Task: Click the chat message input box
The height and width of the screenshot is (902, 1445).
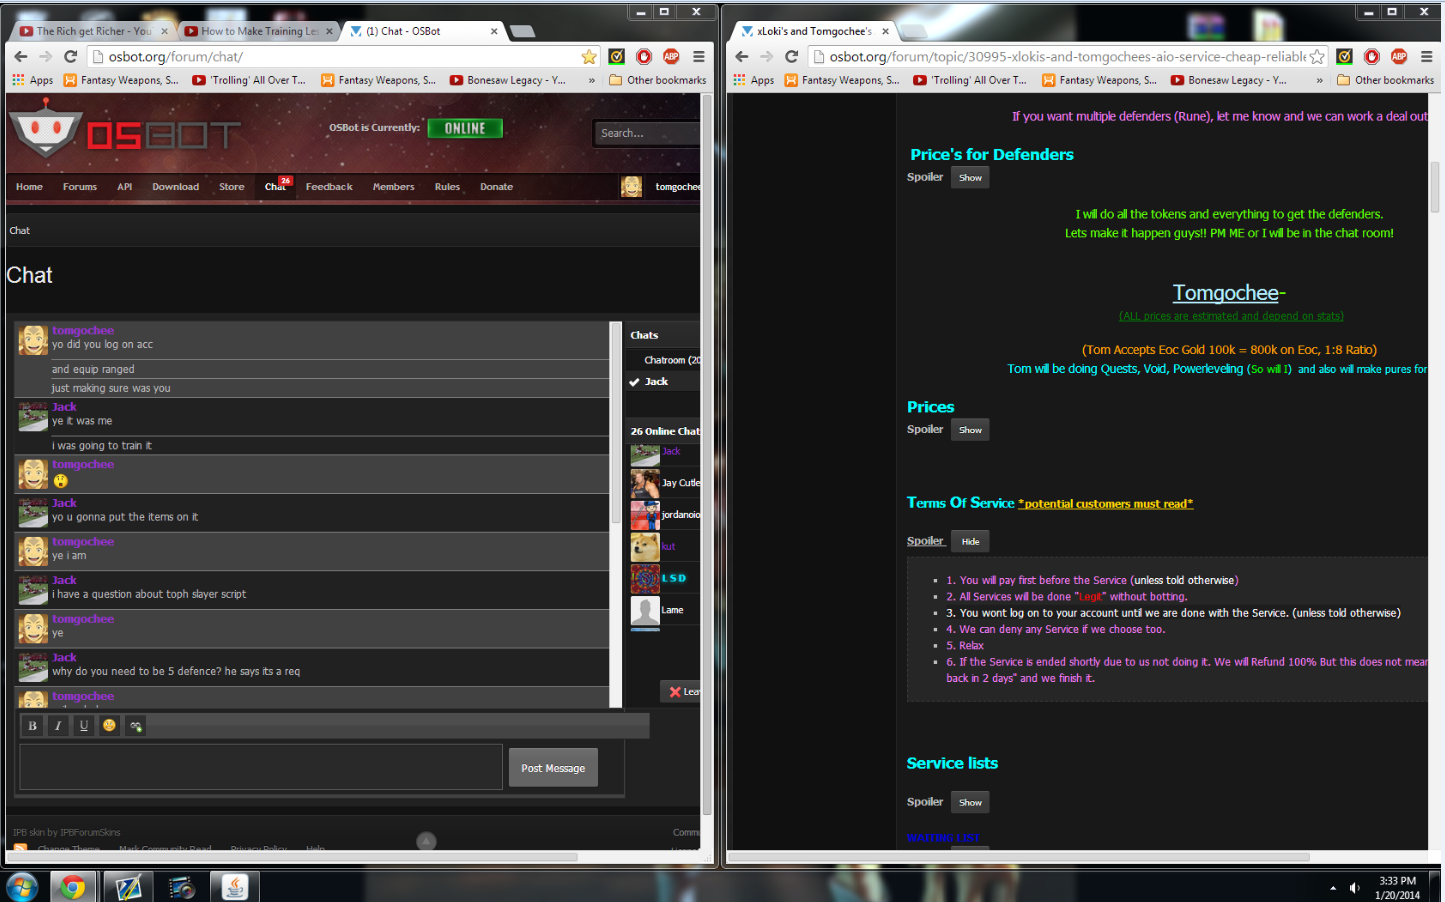Action: (x=260, y=767)
